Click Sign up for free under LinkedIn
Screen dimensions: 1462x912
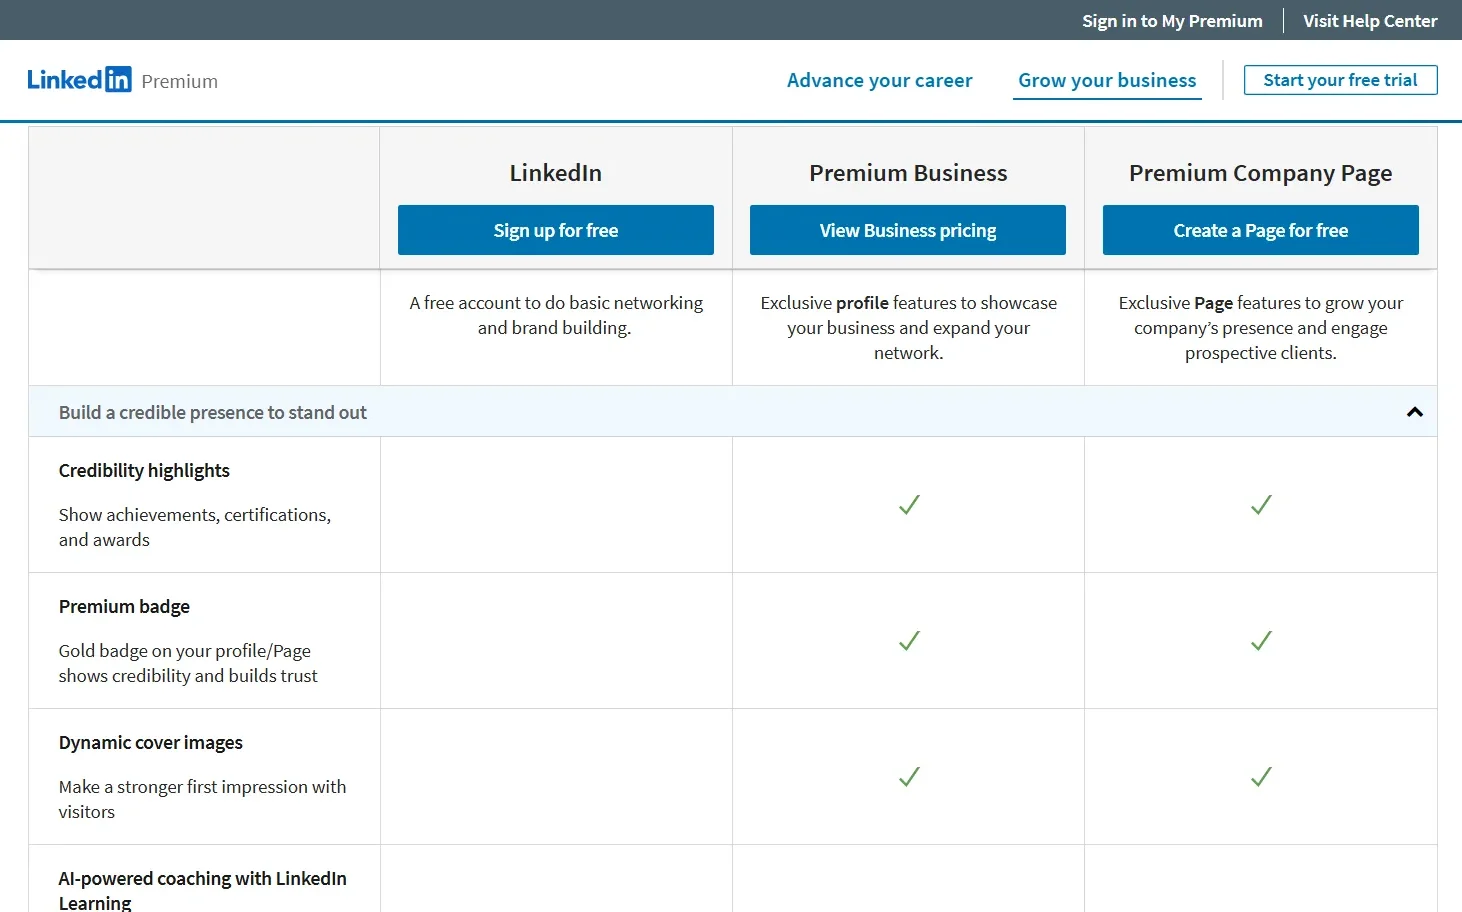coord(555,230)
